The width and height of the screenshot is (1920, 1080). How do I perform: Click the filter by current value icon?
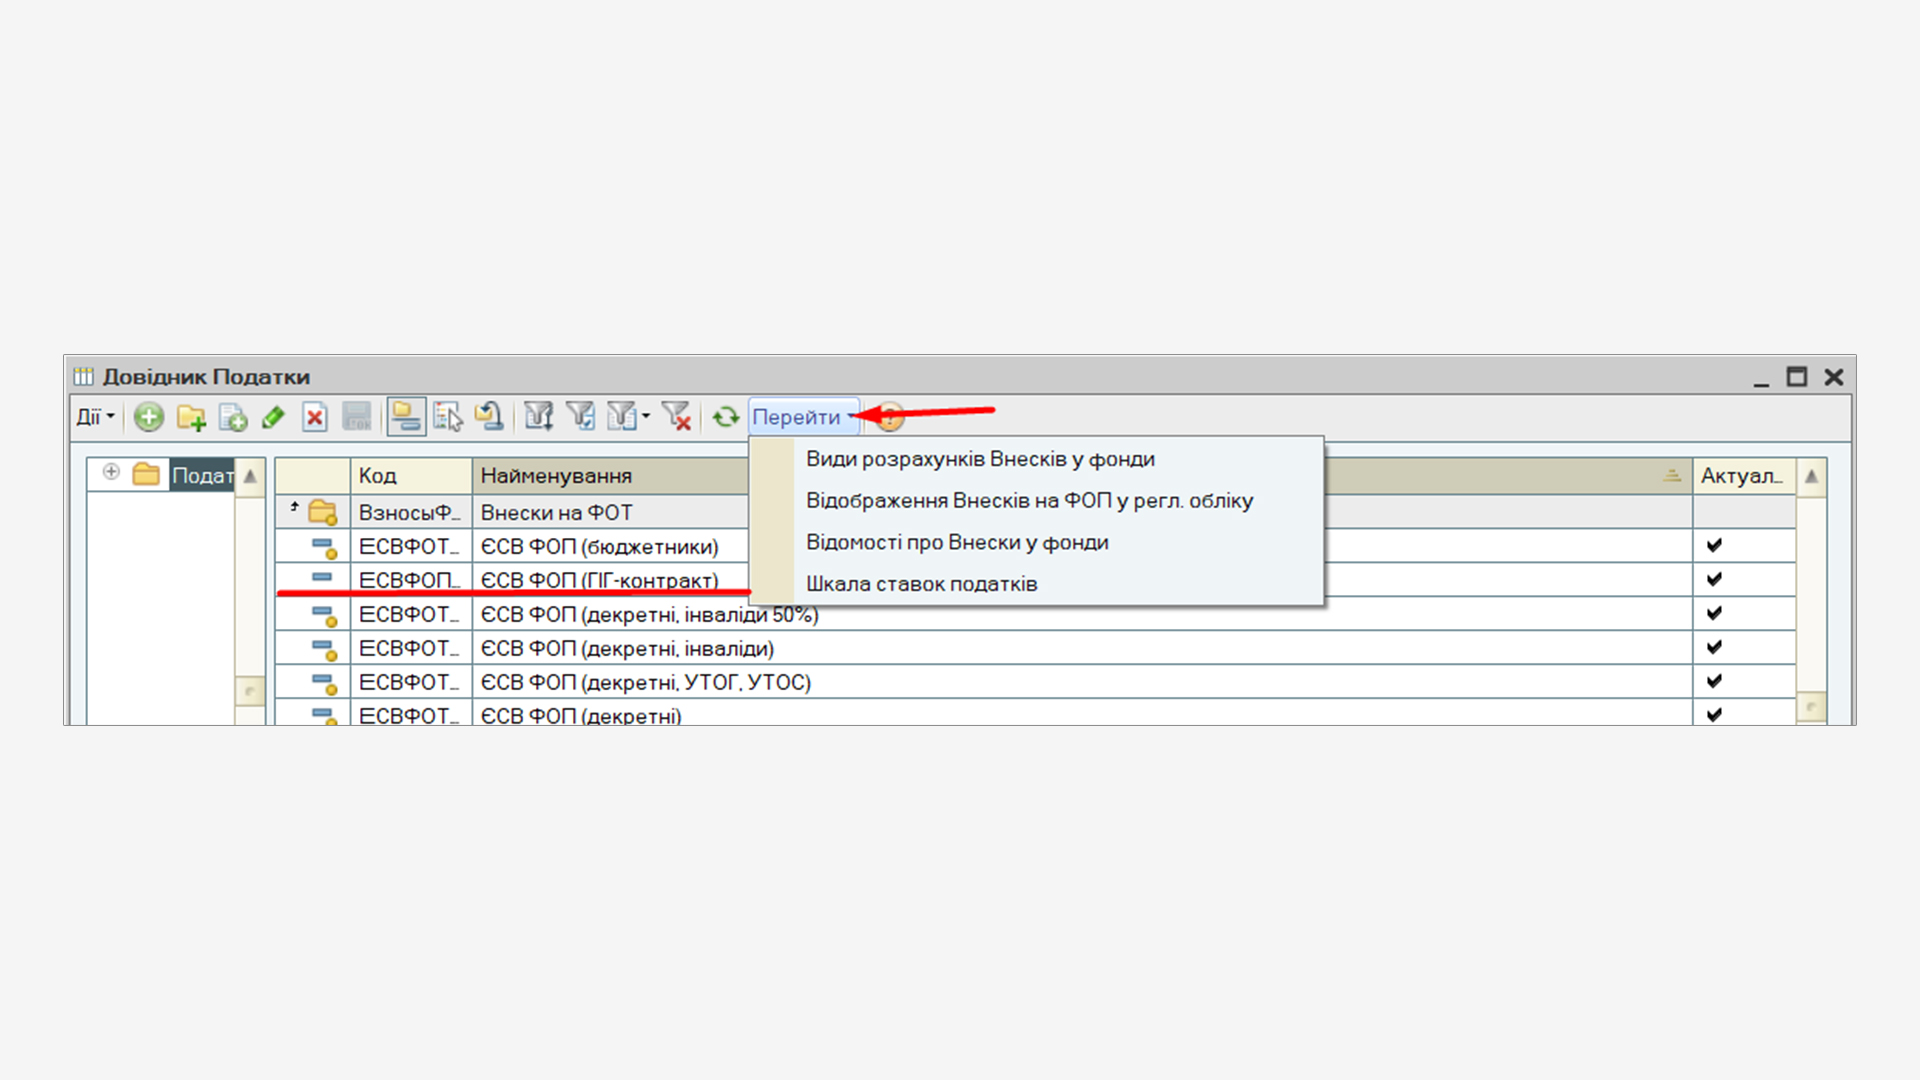coord(581,417)
